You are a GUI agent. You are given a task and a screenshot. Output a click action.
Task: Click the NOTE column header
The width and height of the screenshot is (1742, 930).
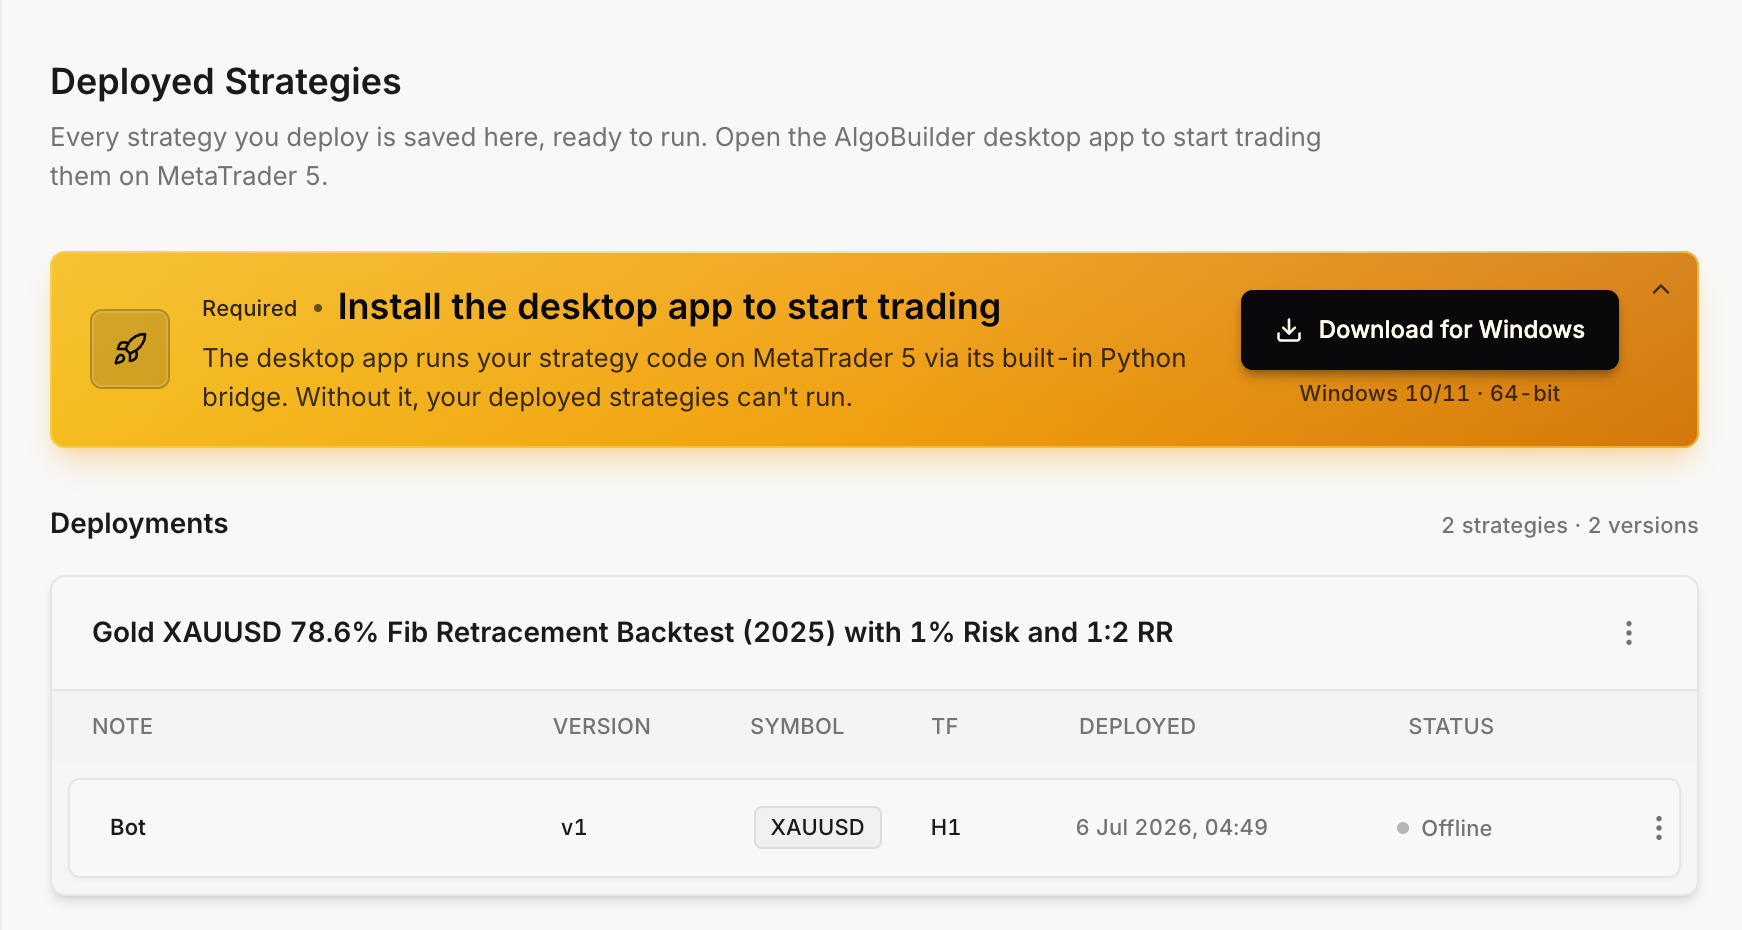pyautogui.click(x=122, y=727)
